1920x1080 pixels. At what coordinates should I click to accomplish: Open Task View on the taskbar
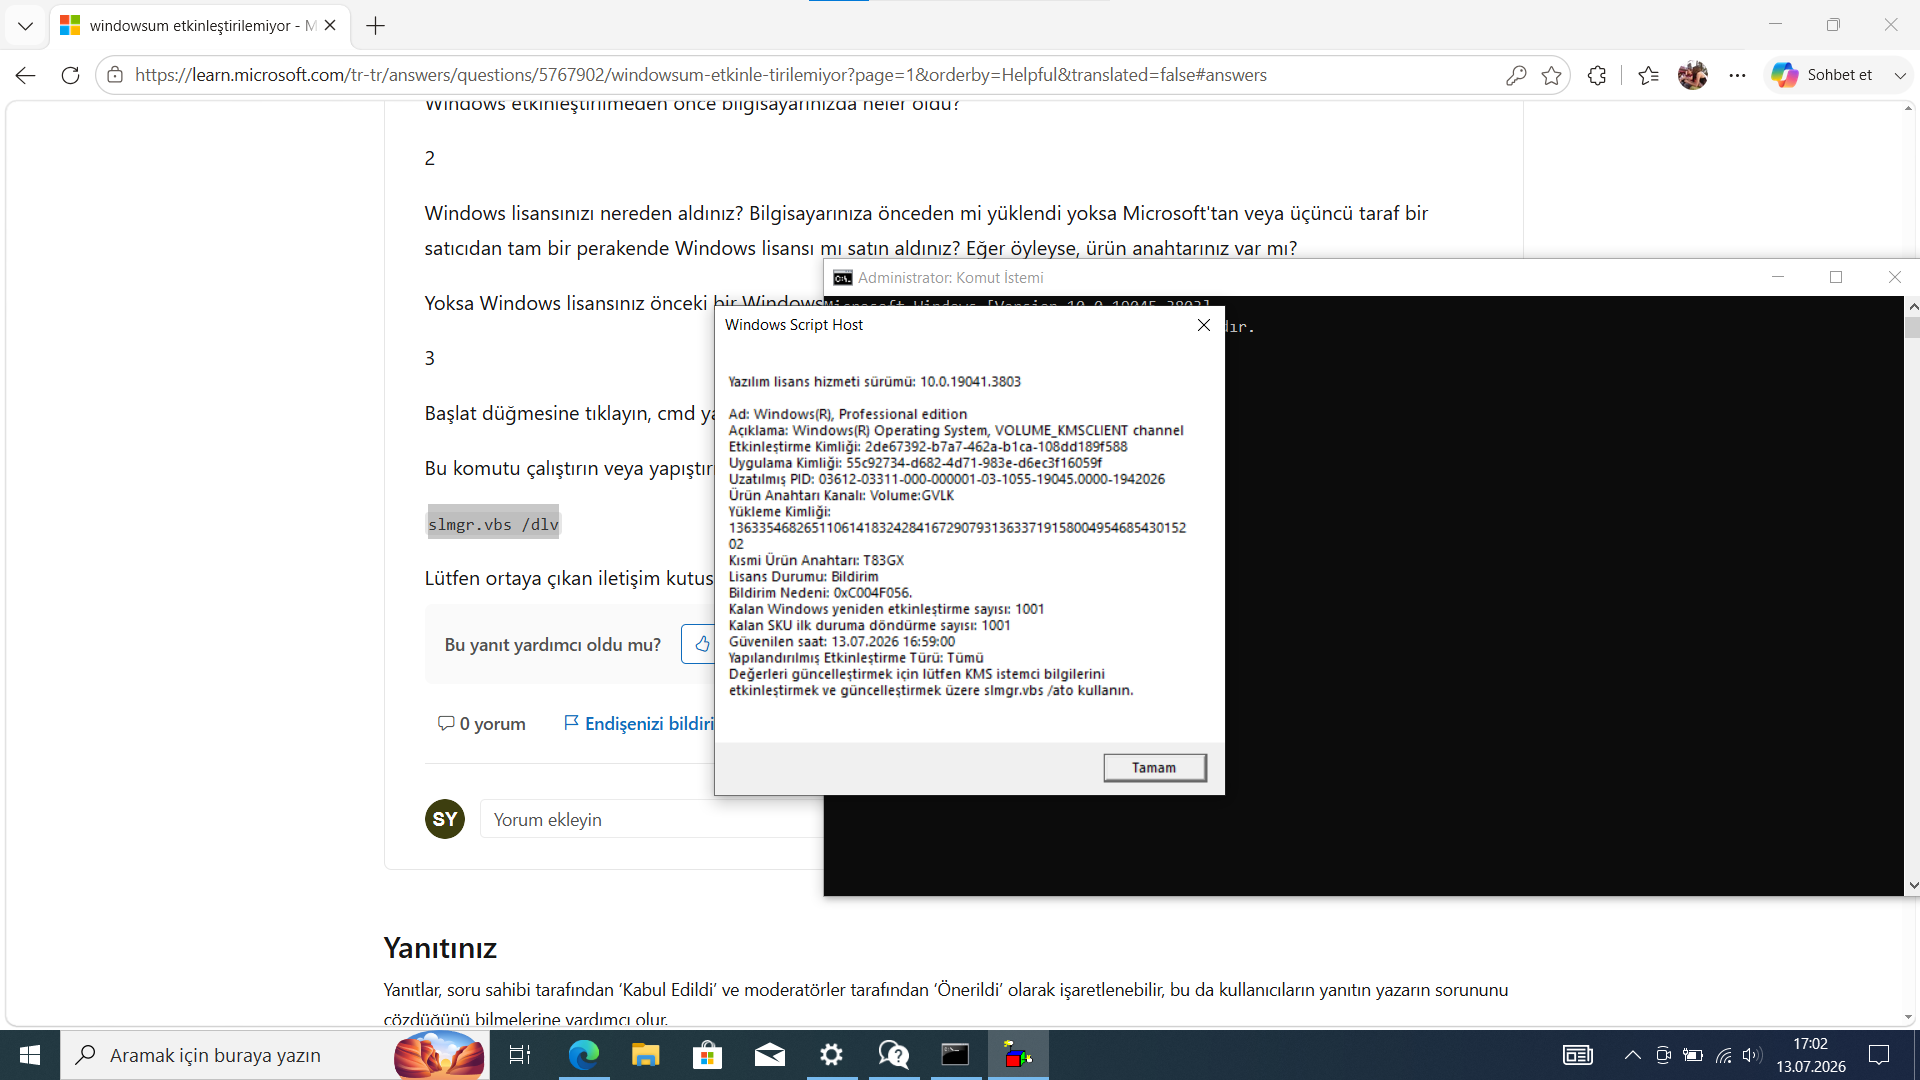point(520,1055)
